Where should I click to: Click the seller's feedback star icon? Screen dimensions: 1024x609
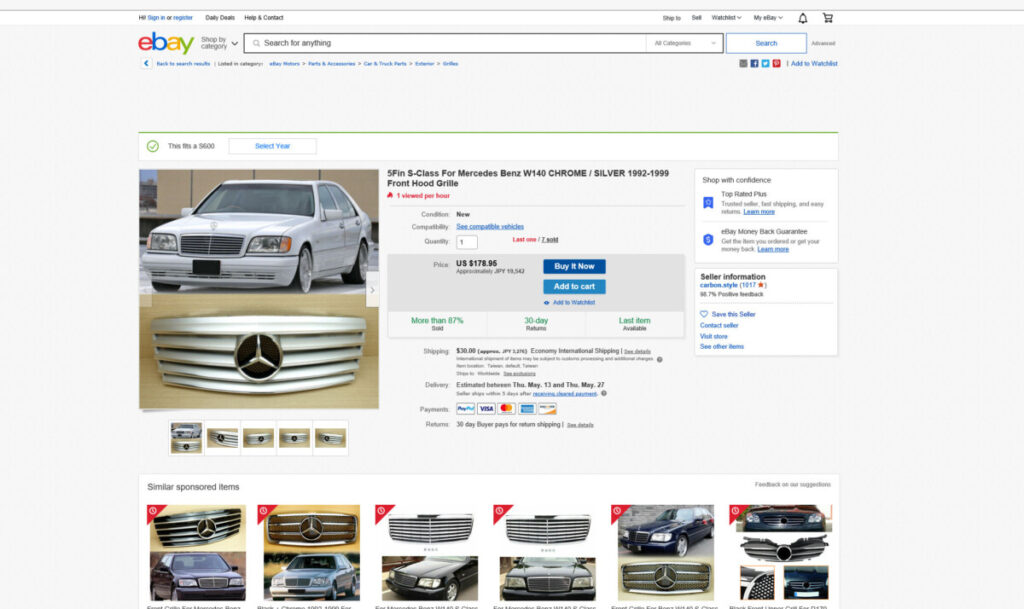pos(761,285)
